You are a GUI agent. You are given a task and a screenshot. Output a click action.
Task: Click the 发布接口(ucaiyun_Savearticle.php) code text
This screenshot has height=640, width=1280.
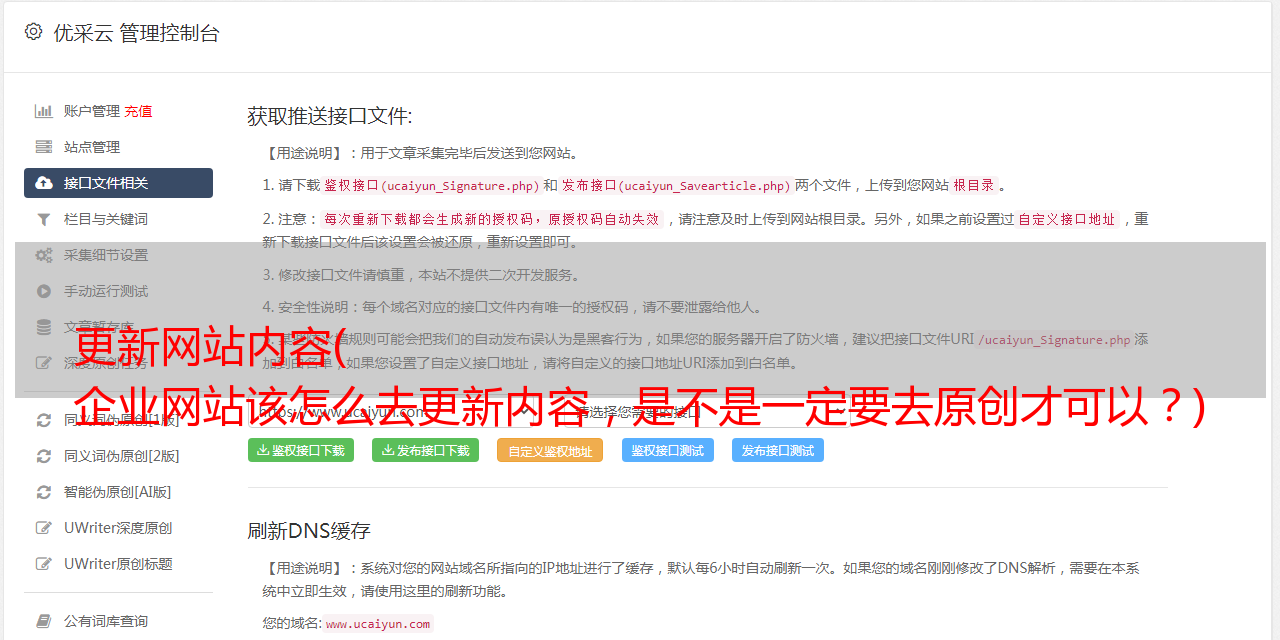tap(677, 186)
